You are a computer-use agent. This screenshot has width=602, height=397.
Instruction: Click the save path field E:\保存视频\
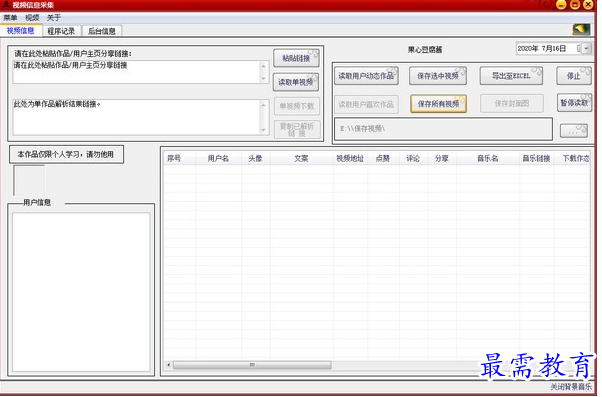443,129
